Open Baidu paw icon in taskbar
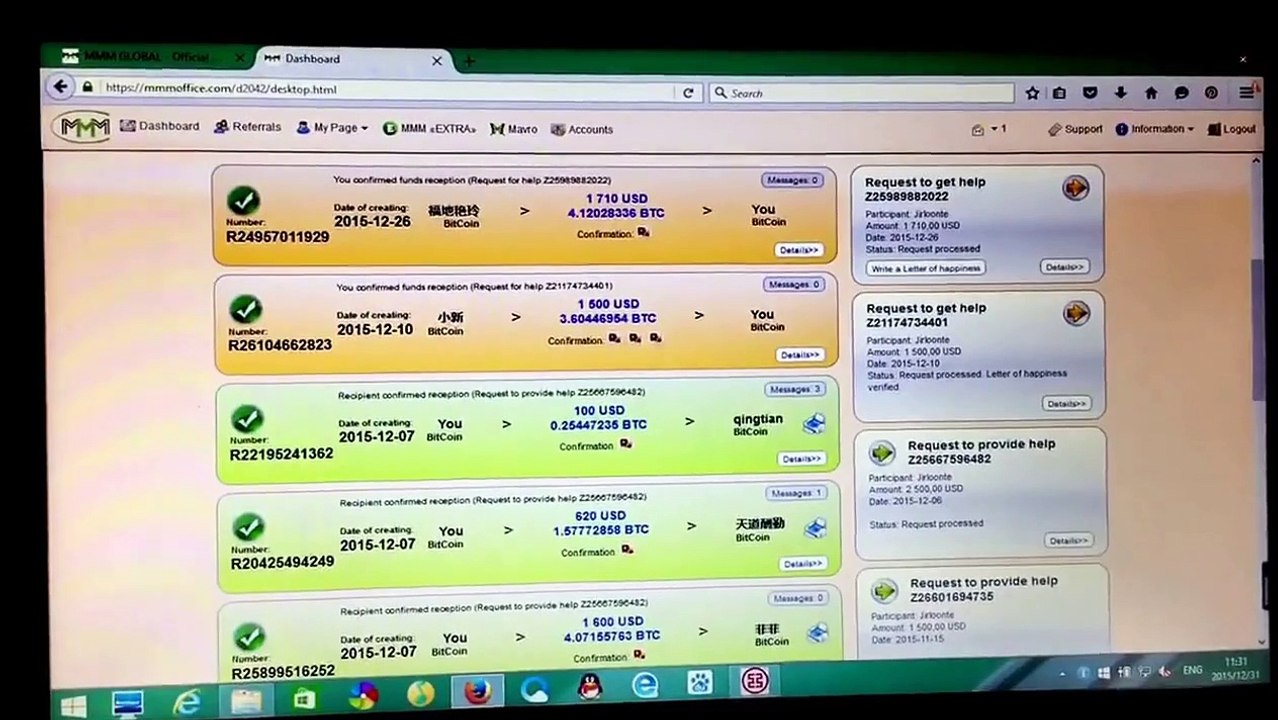Screen dimensions: 1278x720 click(x=699, y=684)
